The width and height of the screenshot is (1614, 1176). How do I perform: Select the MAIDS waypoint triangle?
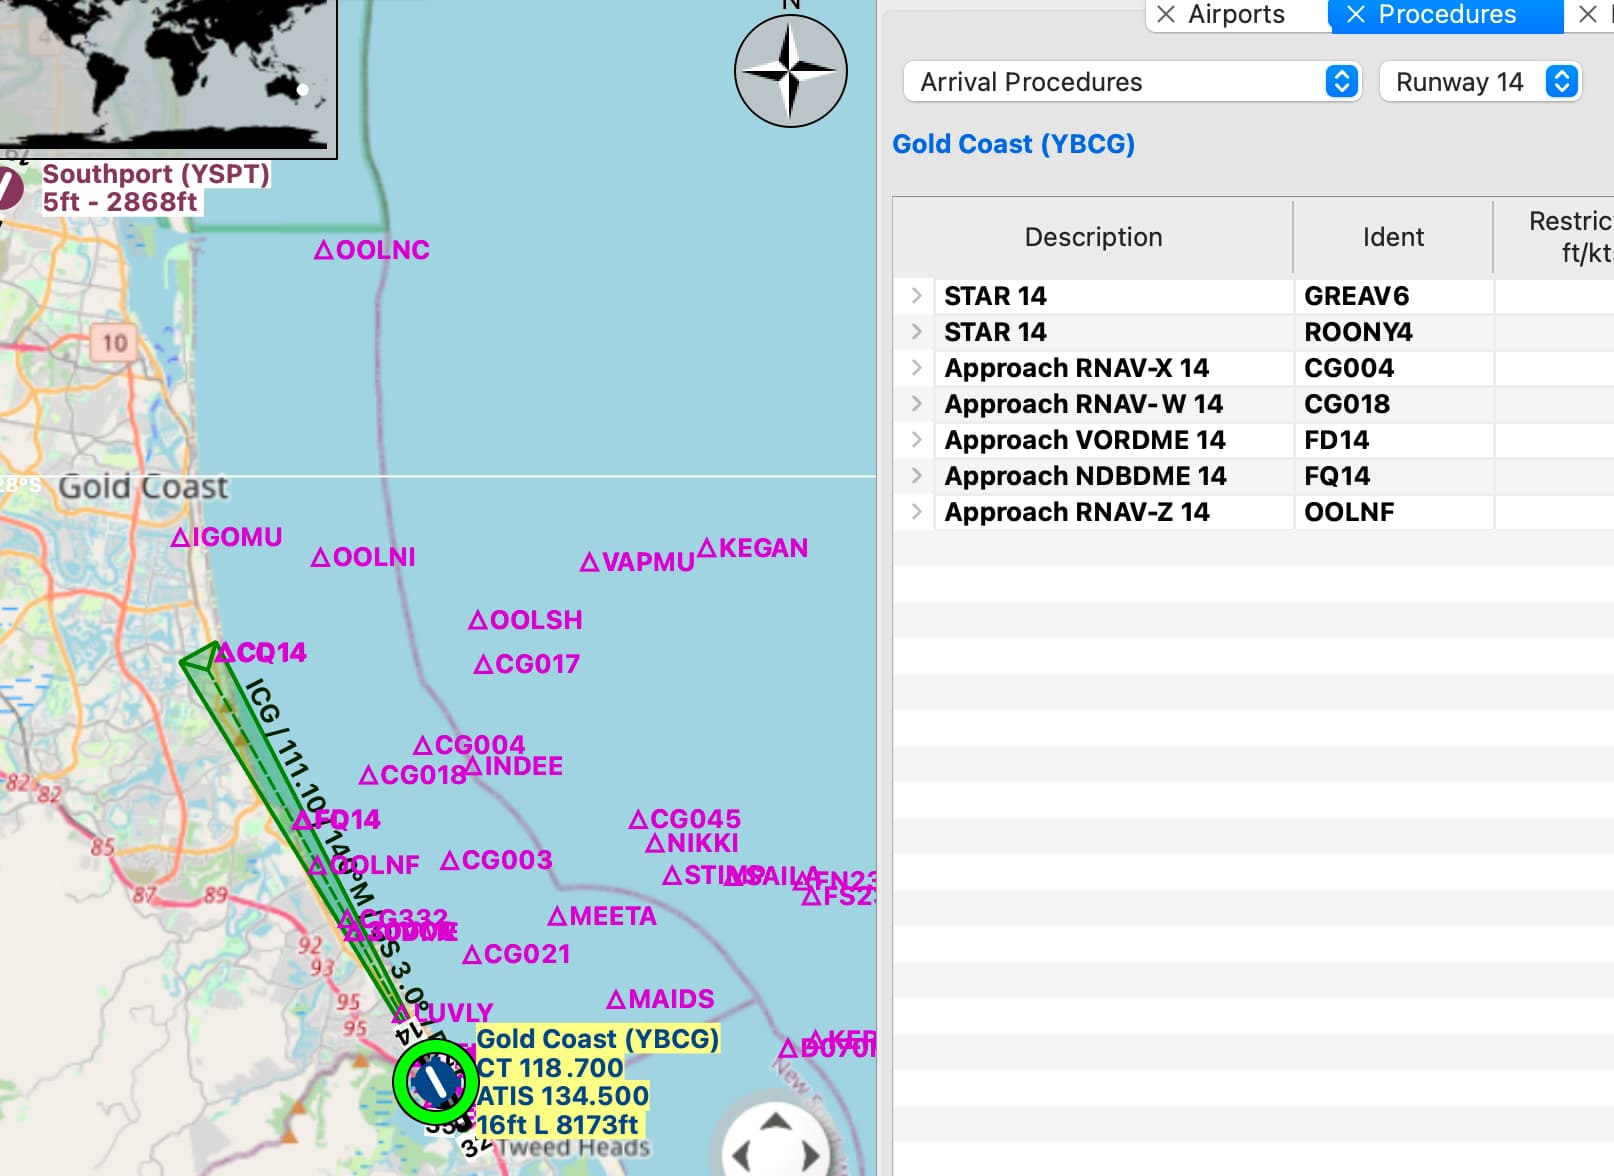tap(617, 999)
